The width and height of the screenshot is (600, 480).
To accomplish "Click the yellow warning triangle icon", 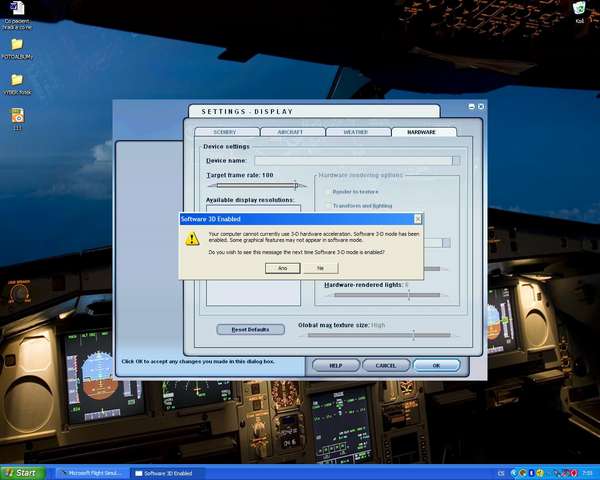I will (192, 239).
